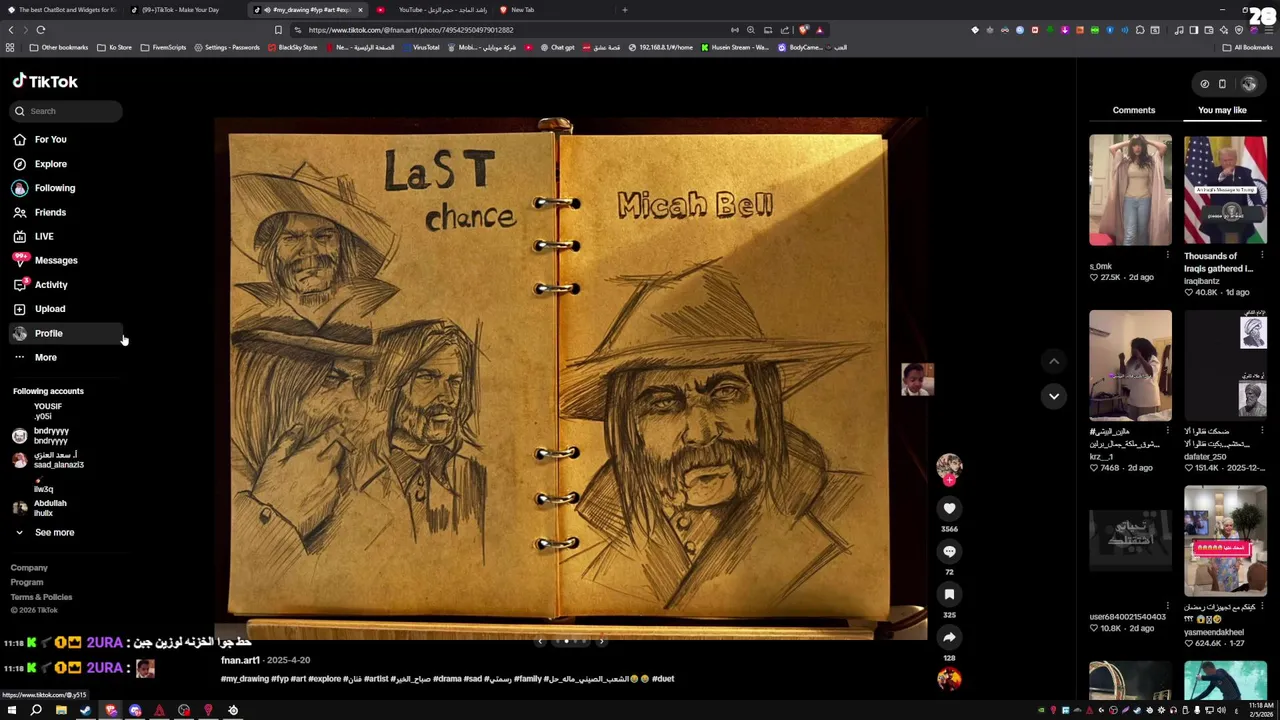1280x720 pixels.
Task: Click the fnan.art1 author name
Action: point(240,660)
